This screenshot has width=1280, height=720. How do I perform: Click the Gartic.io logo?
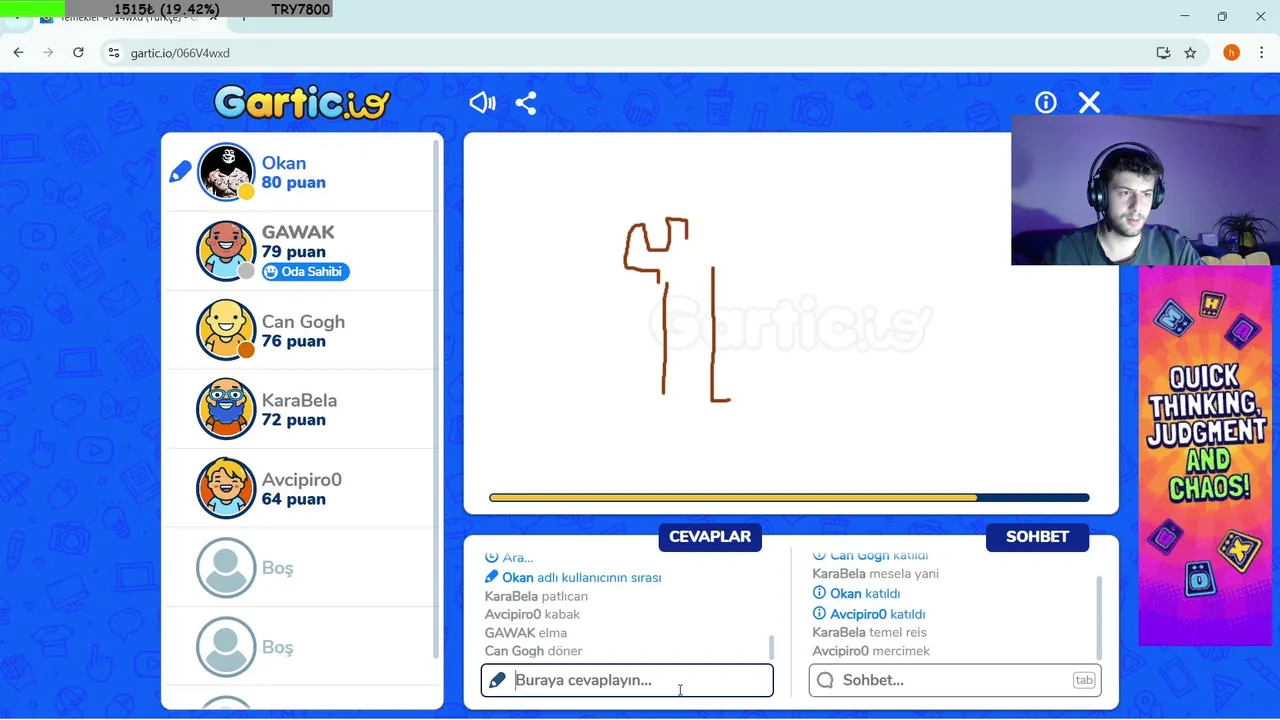[x=302, y=102]
